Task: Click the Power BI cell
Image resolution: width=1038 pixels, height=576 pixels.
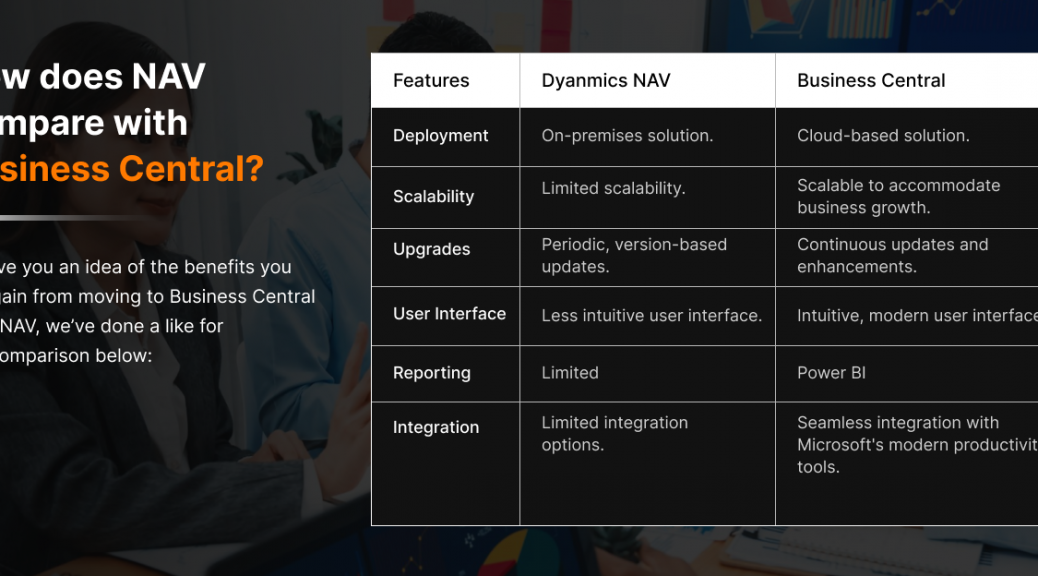Action: click(831, 373)
